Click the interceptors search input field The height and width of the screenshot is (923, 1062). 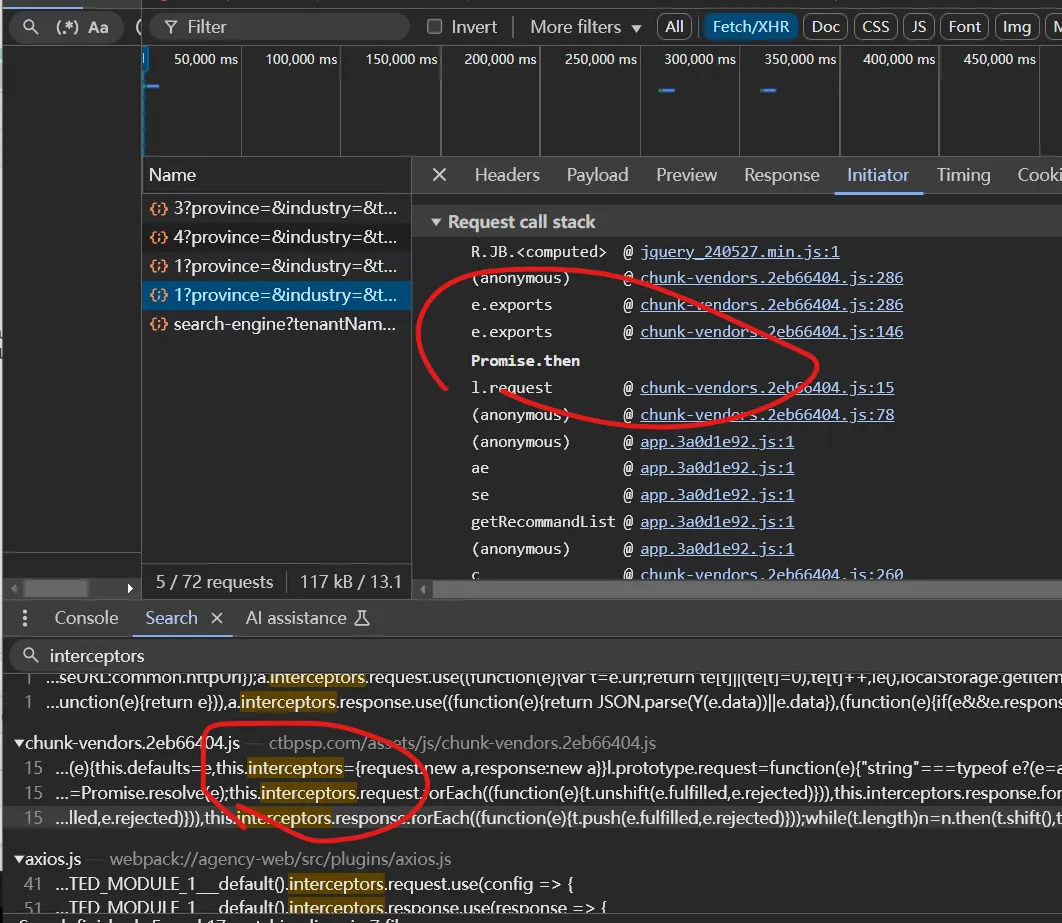(535, 656)
